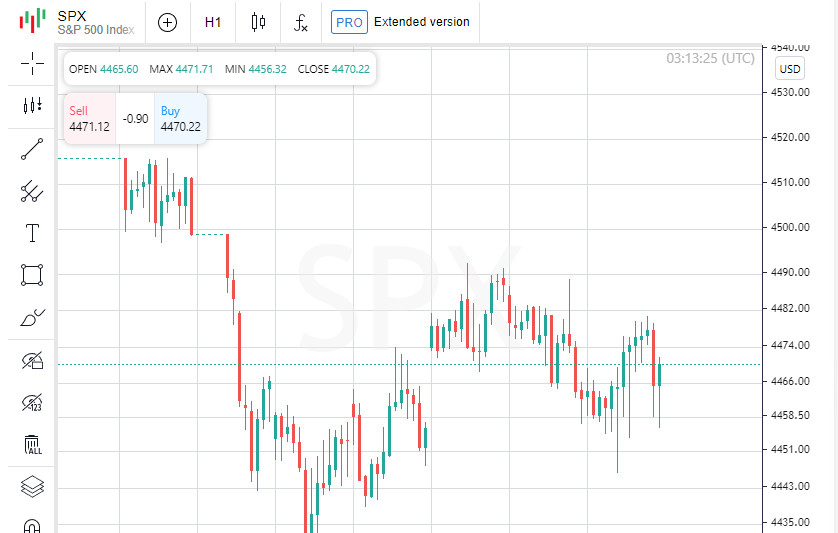Viewport: 838px width, 533px height.
Task: Select the trend line drawing tool
Action: 32,149
